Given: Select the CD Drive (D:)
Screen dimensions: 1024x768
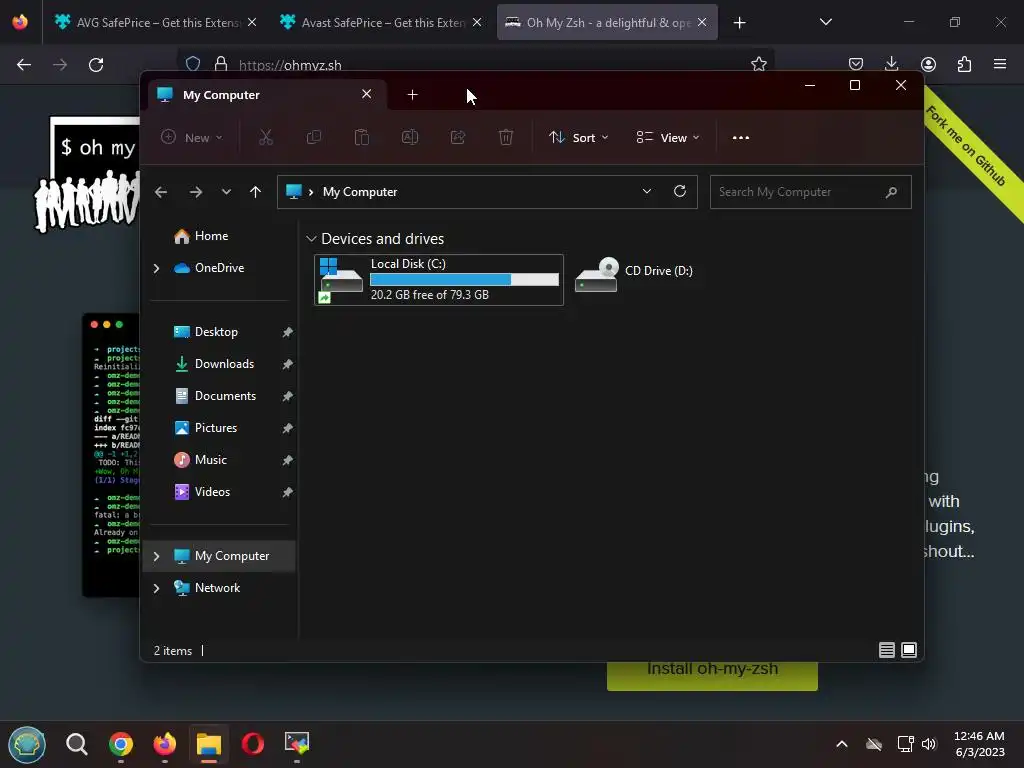Looking at the screenshot, I should coord(635,275).
